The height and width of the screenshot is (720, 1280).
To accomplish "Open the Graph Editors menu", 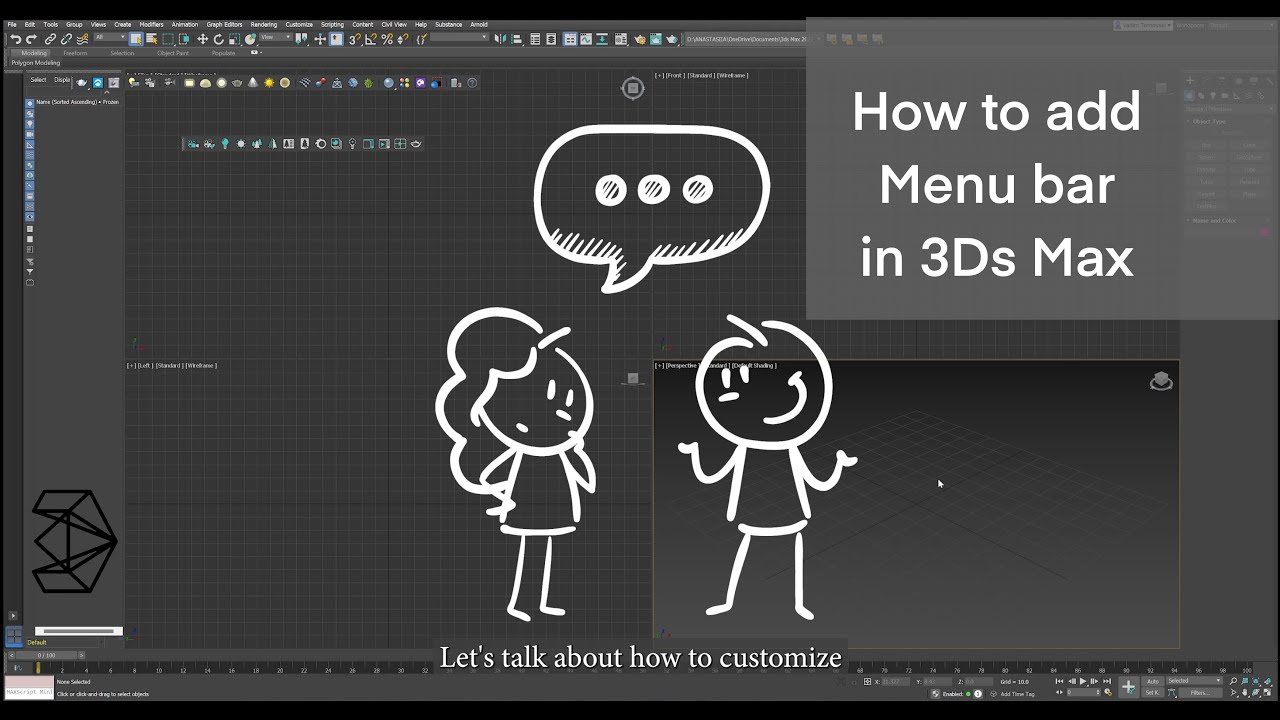I will (x=224, y=24).
